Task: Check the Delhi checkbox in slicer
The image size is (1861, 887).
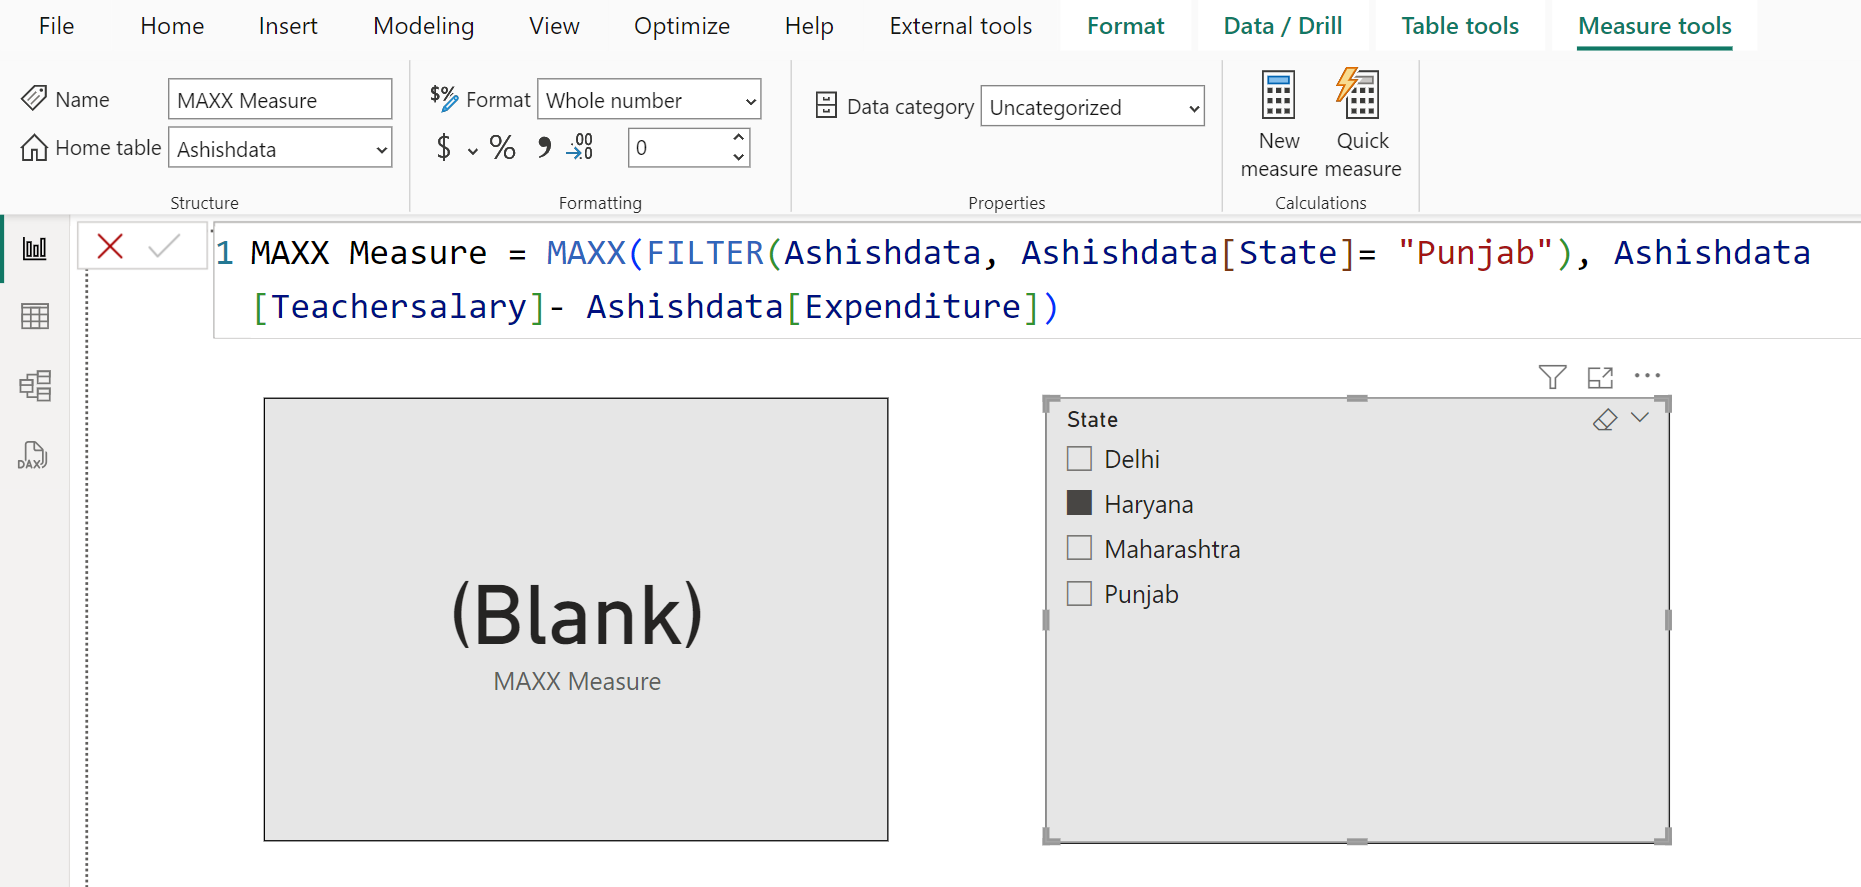Action: (1080, 459)
